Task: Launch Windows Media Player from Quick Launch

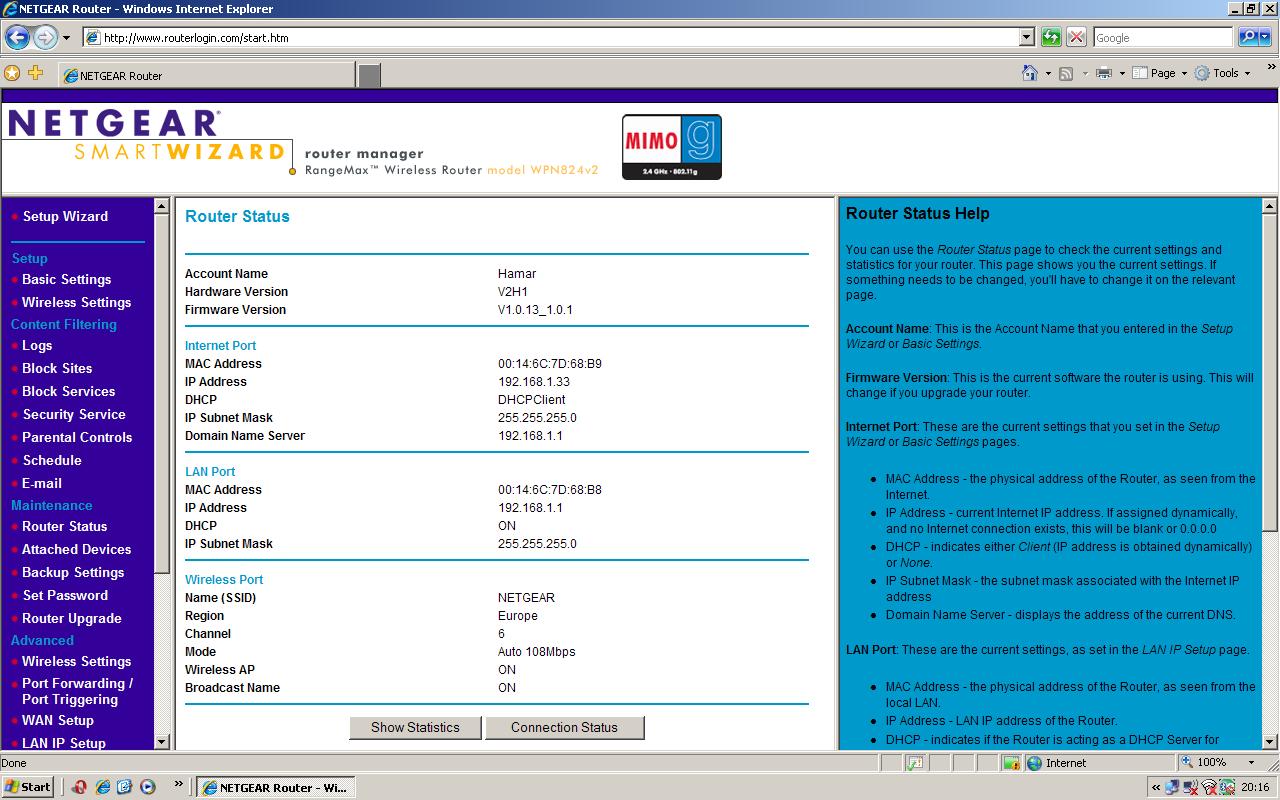Action: [148, 786]
